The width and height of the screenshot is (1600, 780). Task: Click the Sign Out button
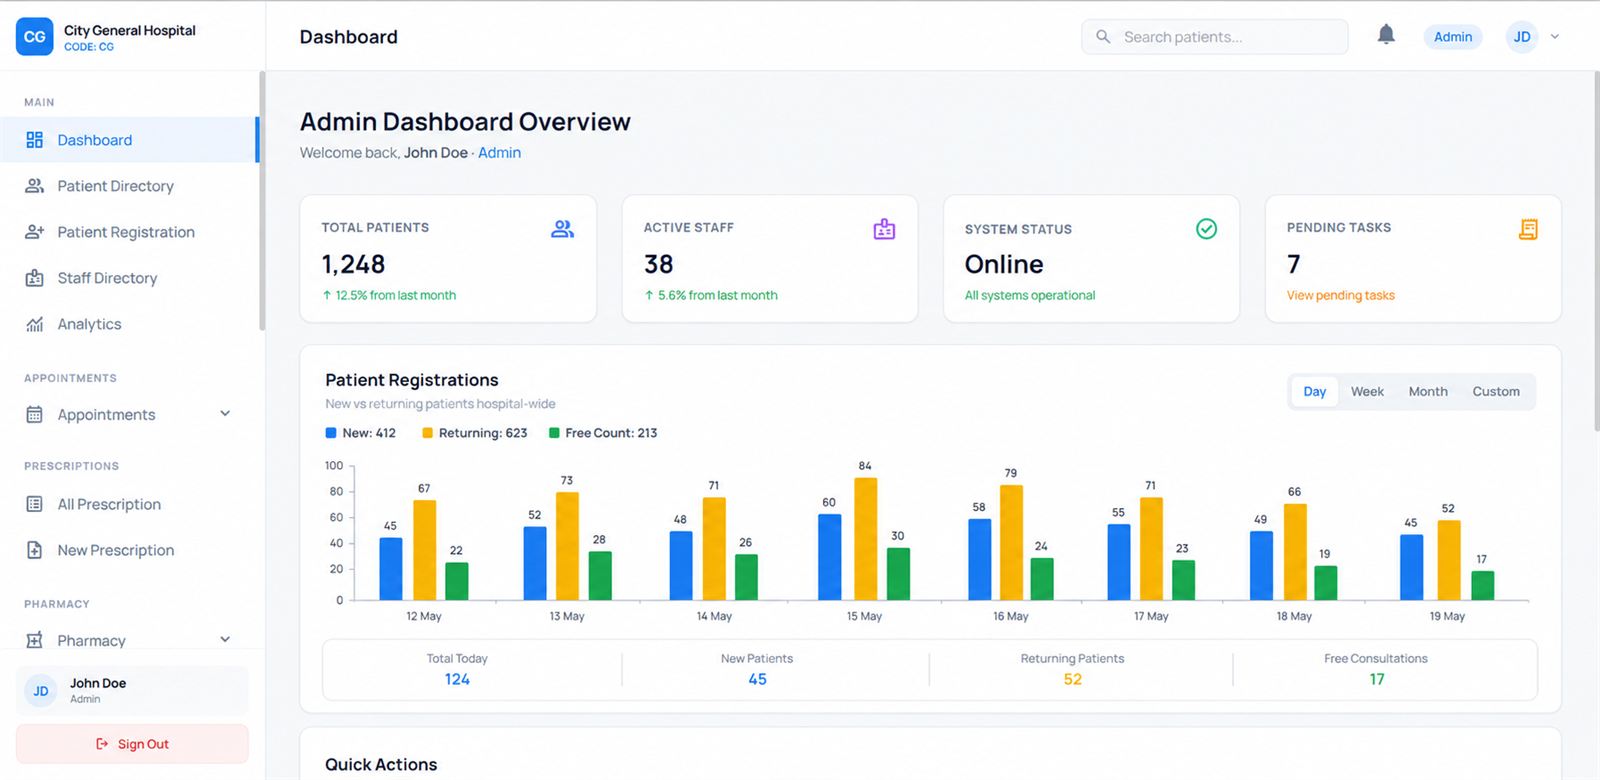click(132, 744)
